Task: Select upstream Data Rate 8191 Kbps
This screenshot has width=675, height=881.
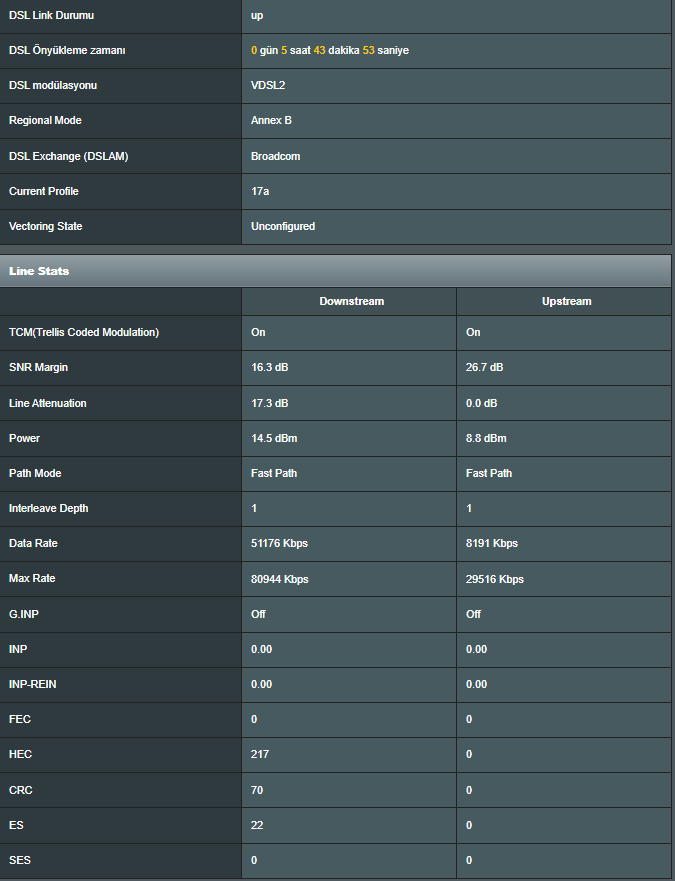Action: click(x=492, y=544)
